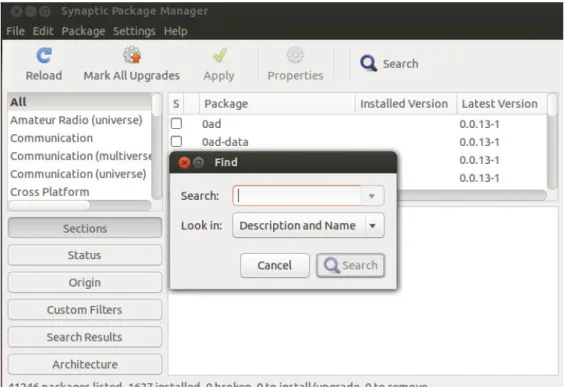The width and height of the screenshot is (567, 387).
Task: Switch to Sections filter view
Action: (85, 228)
